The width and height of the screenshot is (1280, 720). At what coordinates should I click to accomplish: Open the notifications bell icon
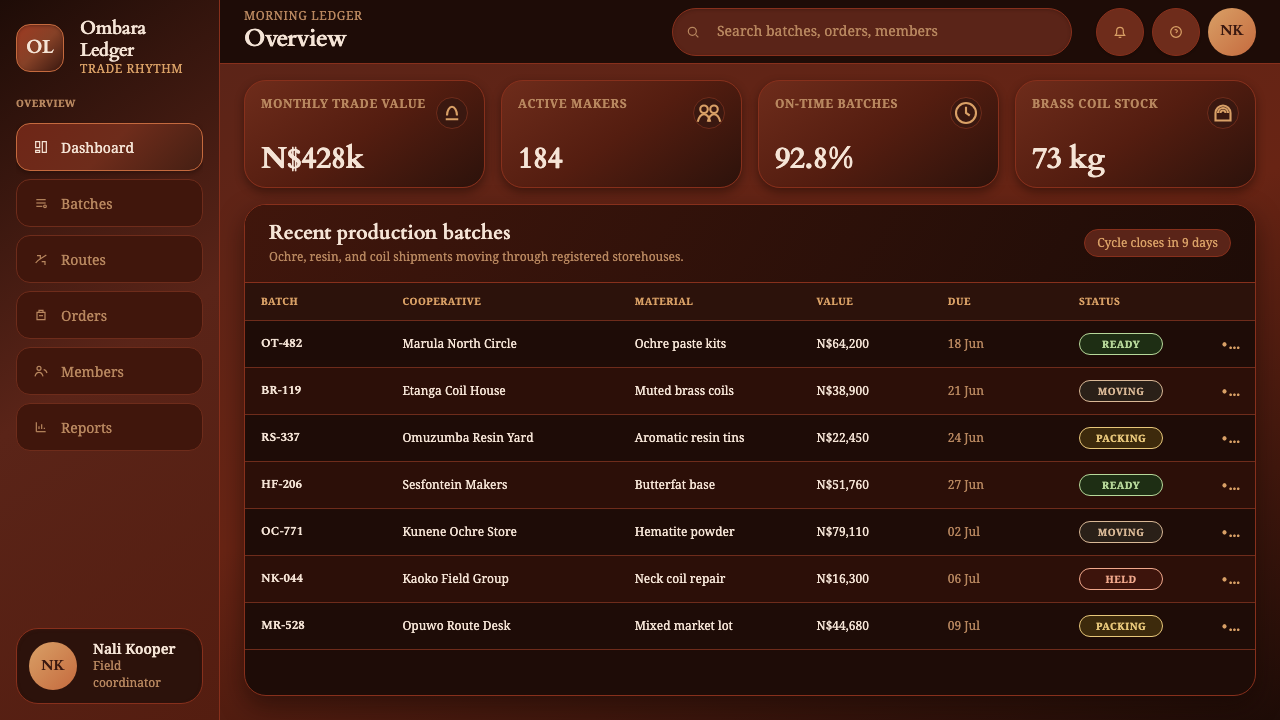coord(1120,32)
